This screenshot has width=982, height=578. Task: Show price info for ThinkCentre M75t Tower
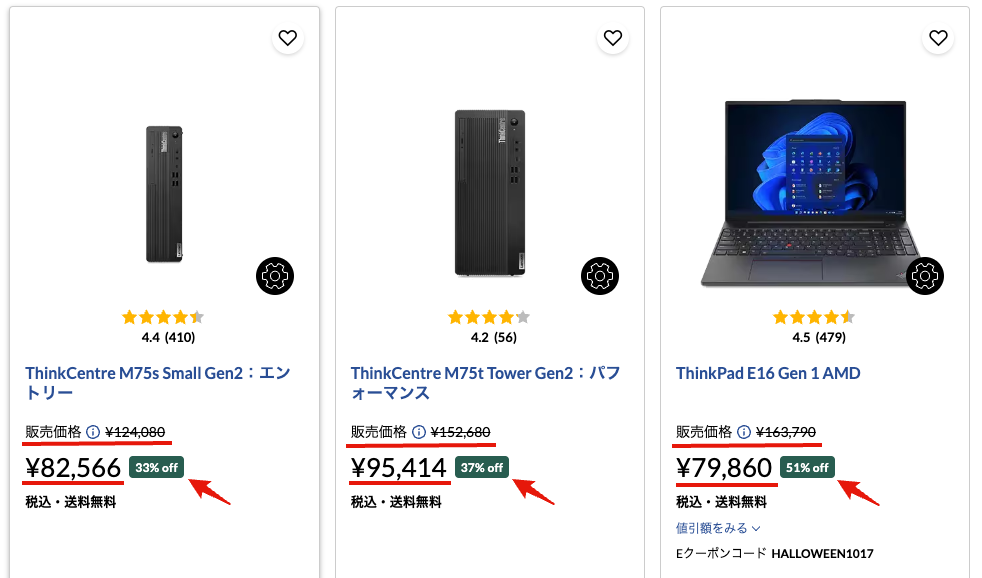(418, 432)
